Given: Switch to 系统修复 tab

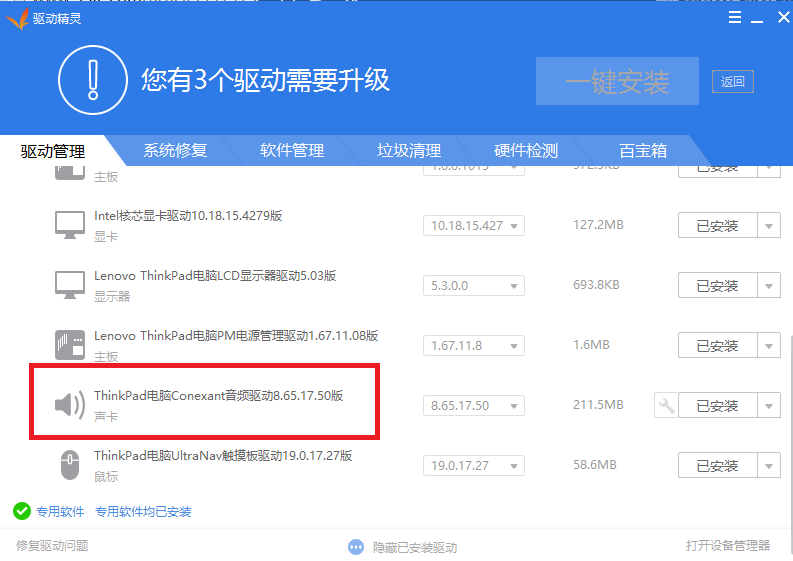Looking at the screenshot, I should (x=175, y=150).
